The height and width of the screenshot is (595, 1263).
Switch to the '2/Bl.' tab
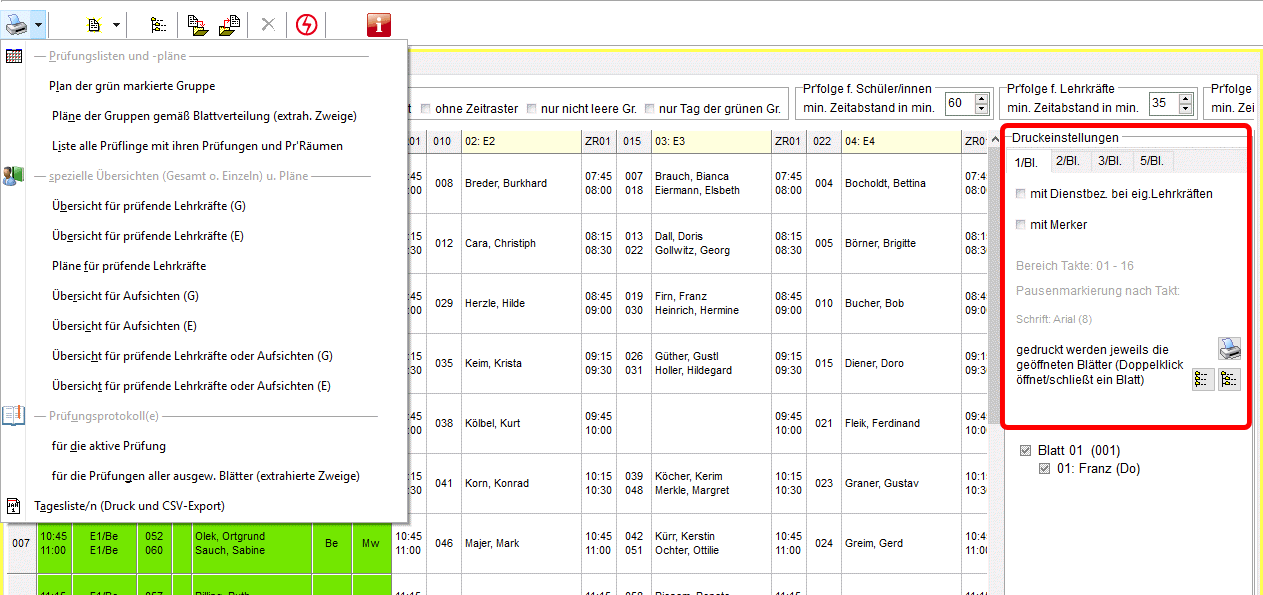[1067, 161]
